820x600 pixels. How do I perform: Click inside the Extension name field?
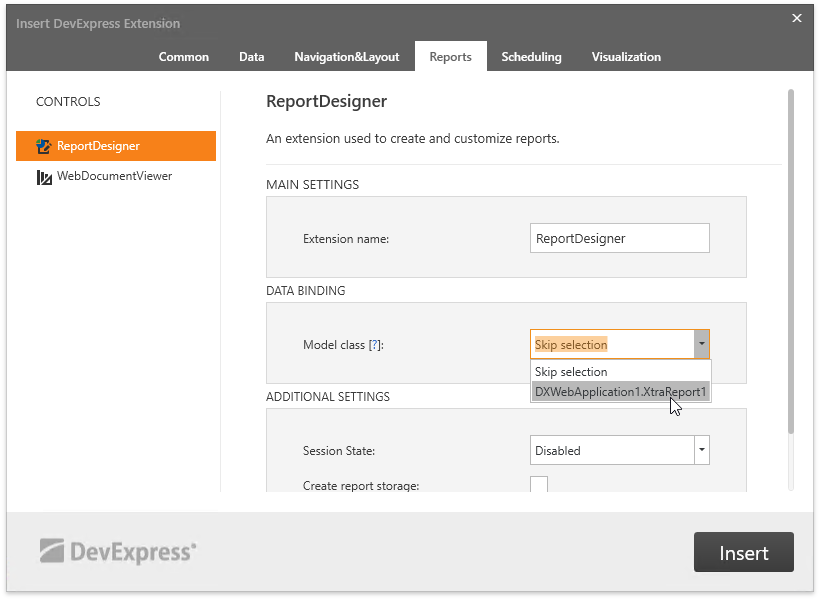click(619, 238)
